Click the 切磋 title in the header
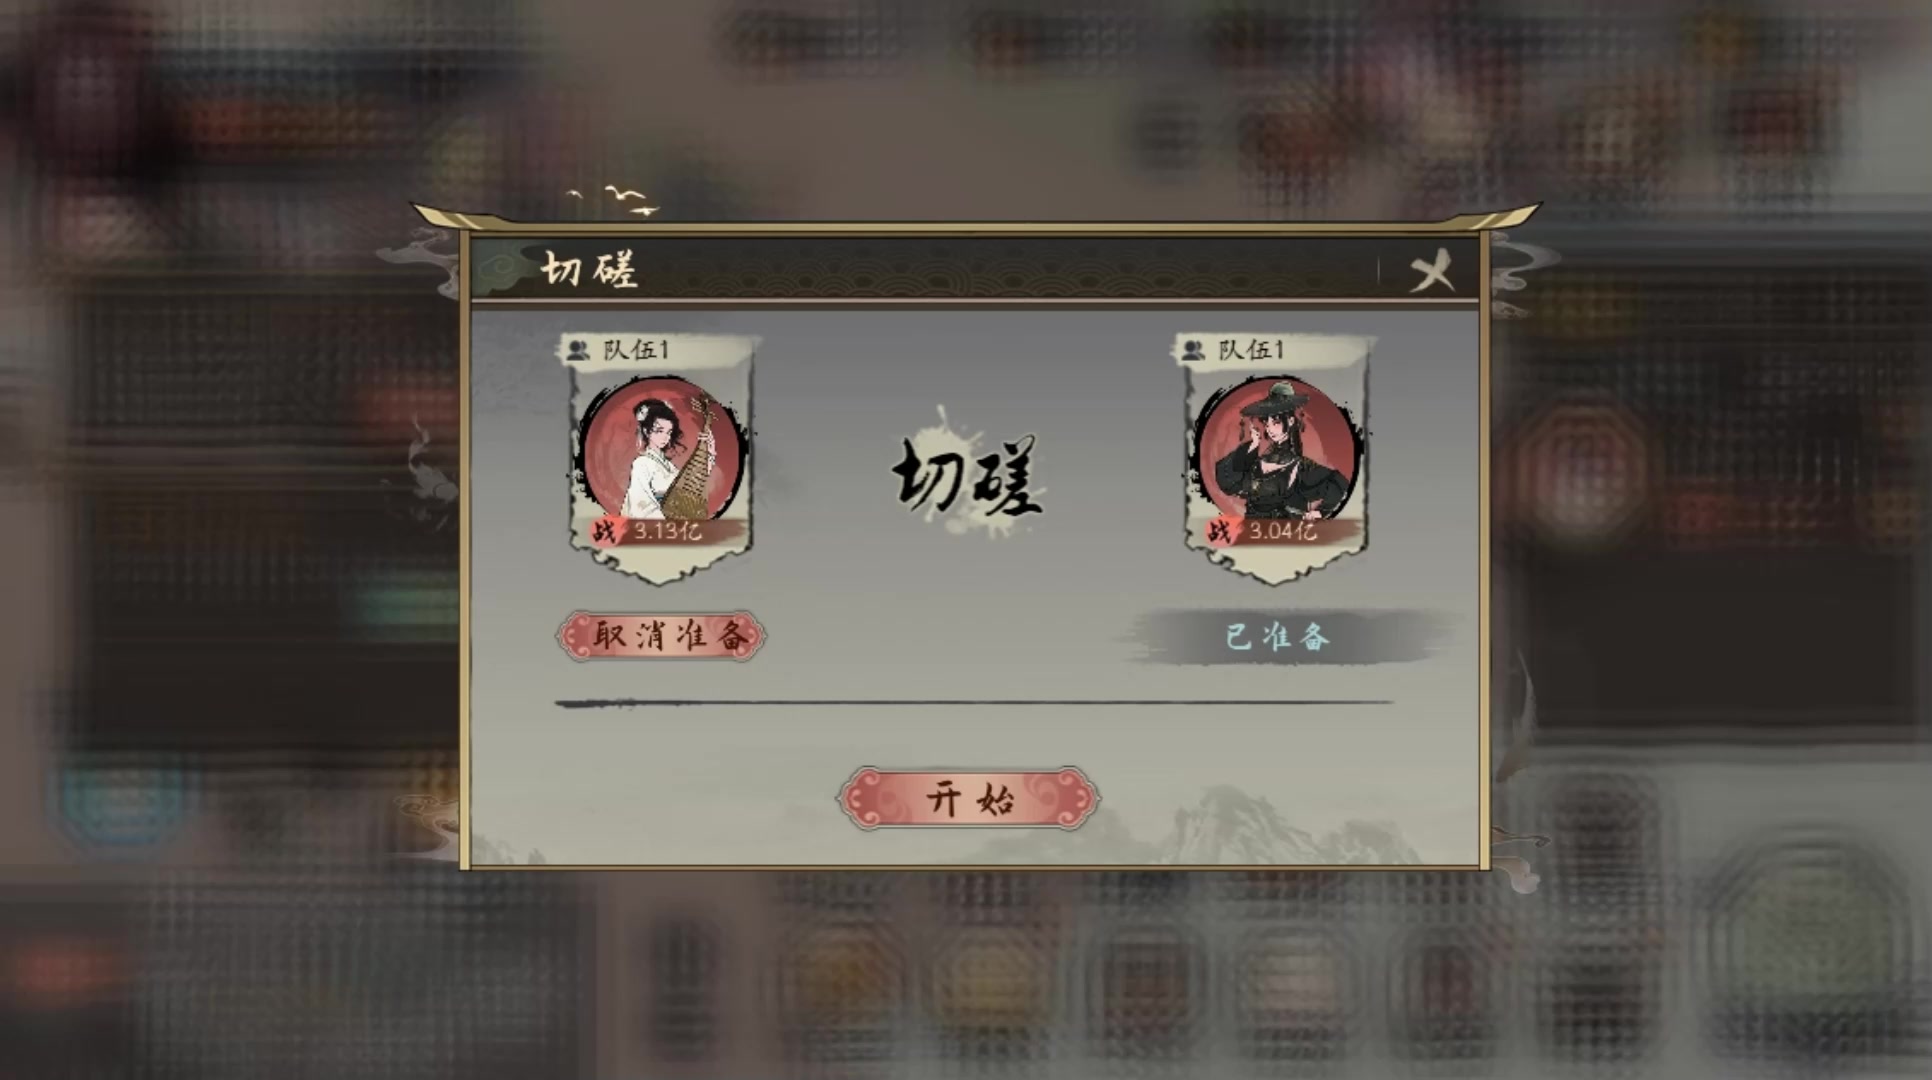Image resolution: width=1932 pixels, height=1080 pixels. [589, 270]
